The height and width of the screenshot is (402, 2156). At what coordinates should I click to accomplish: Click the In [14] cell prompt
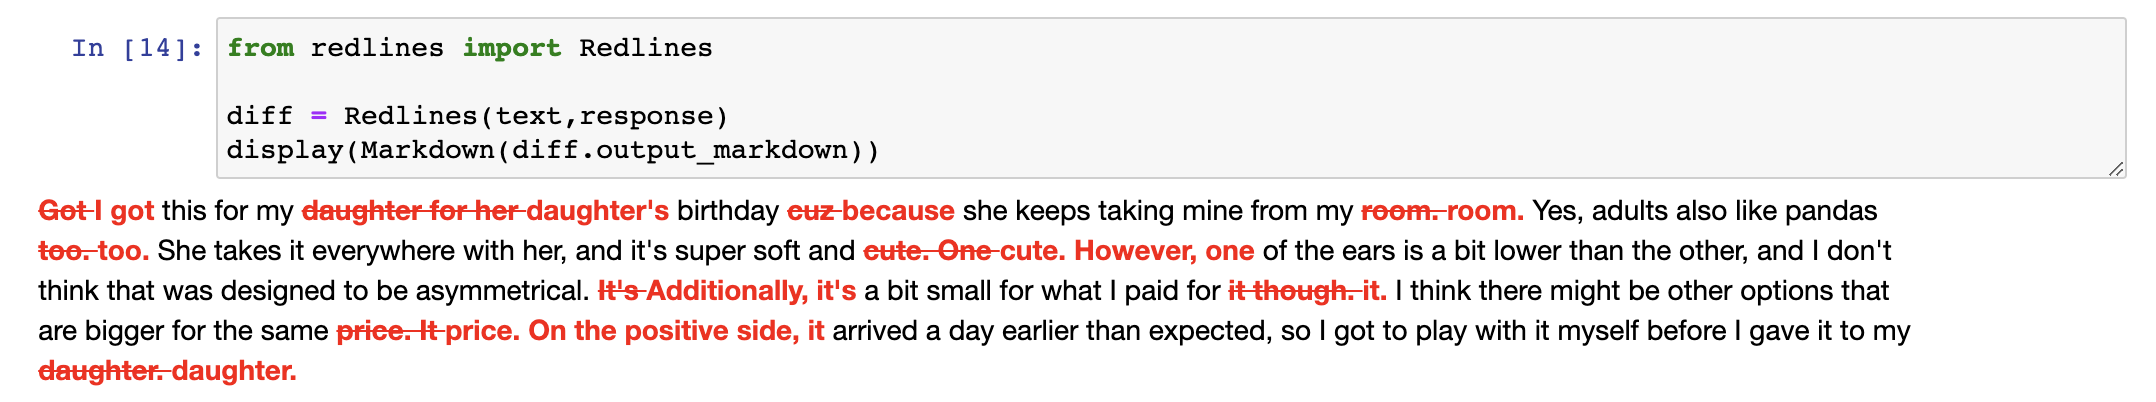pos(137,48)
